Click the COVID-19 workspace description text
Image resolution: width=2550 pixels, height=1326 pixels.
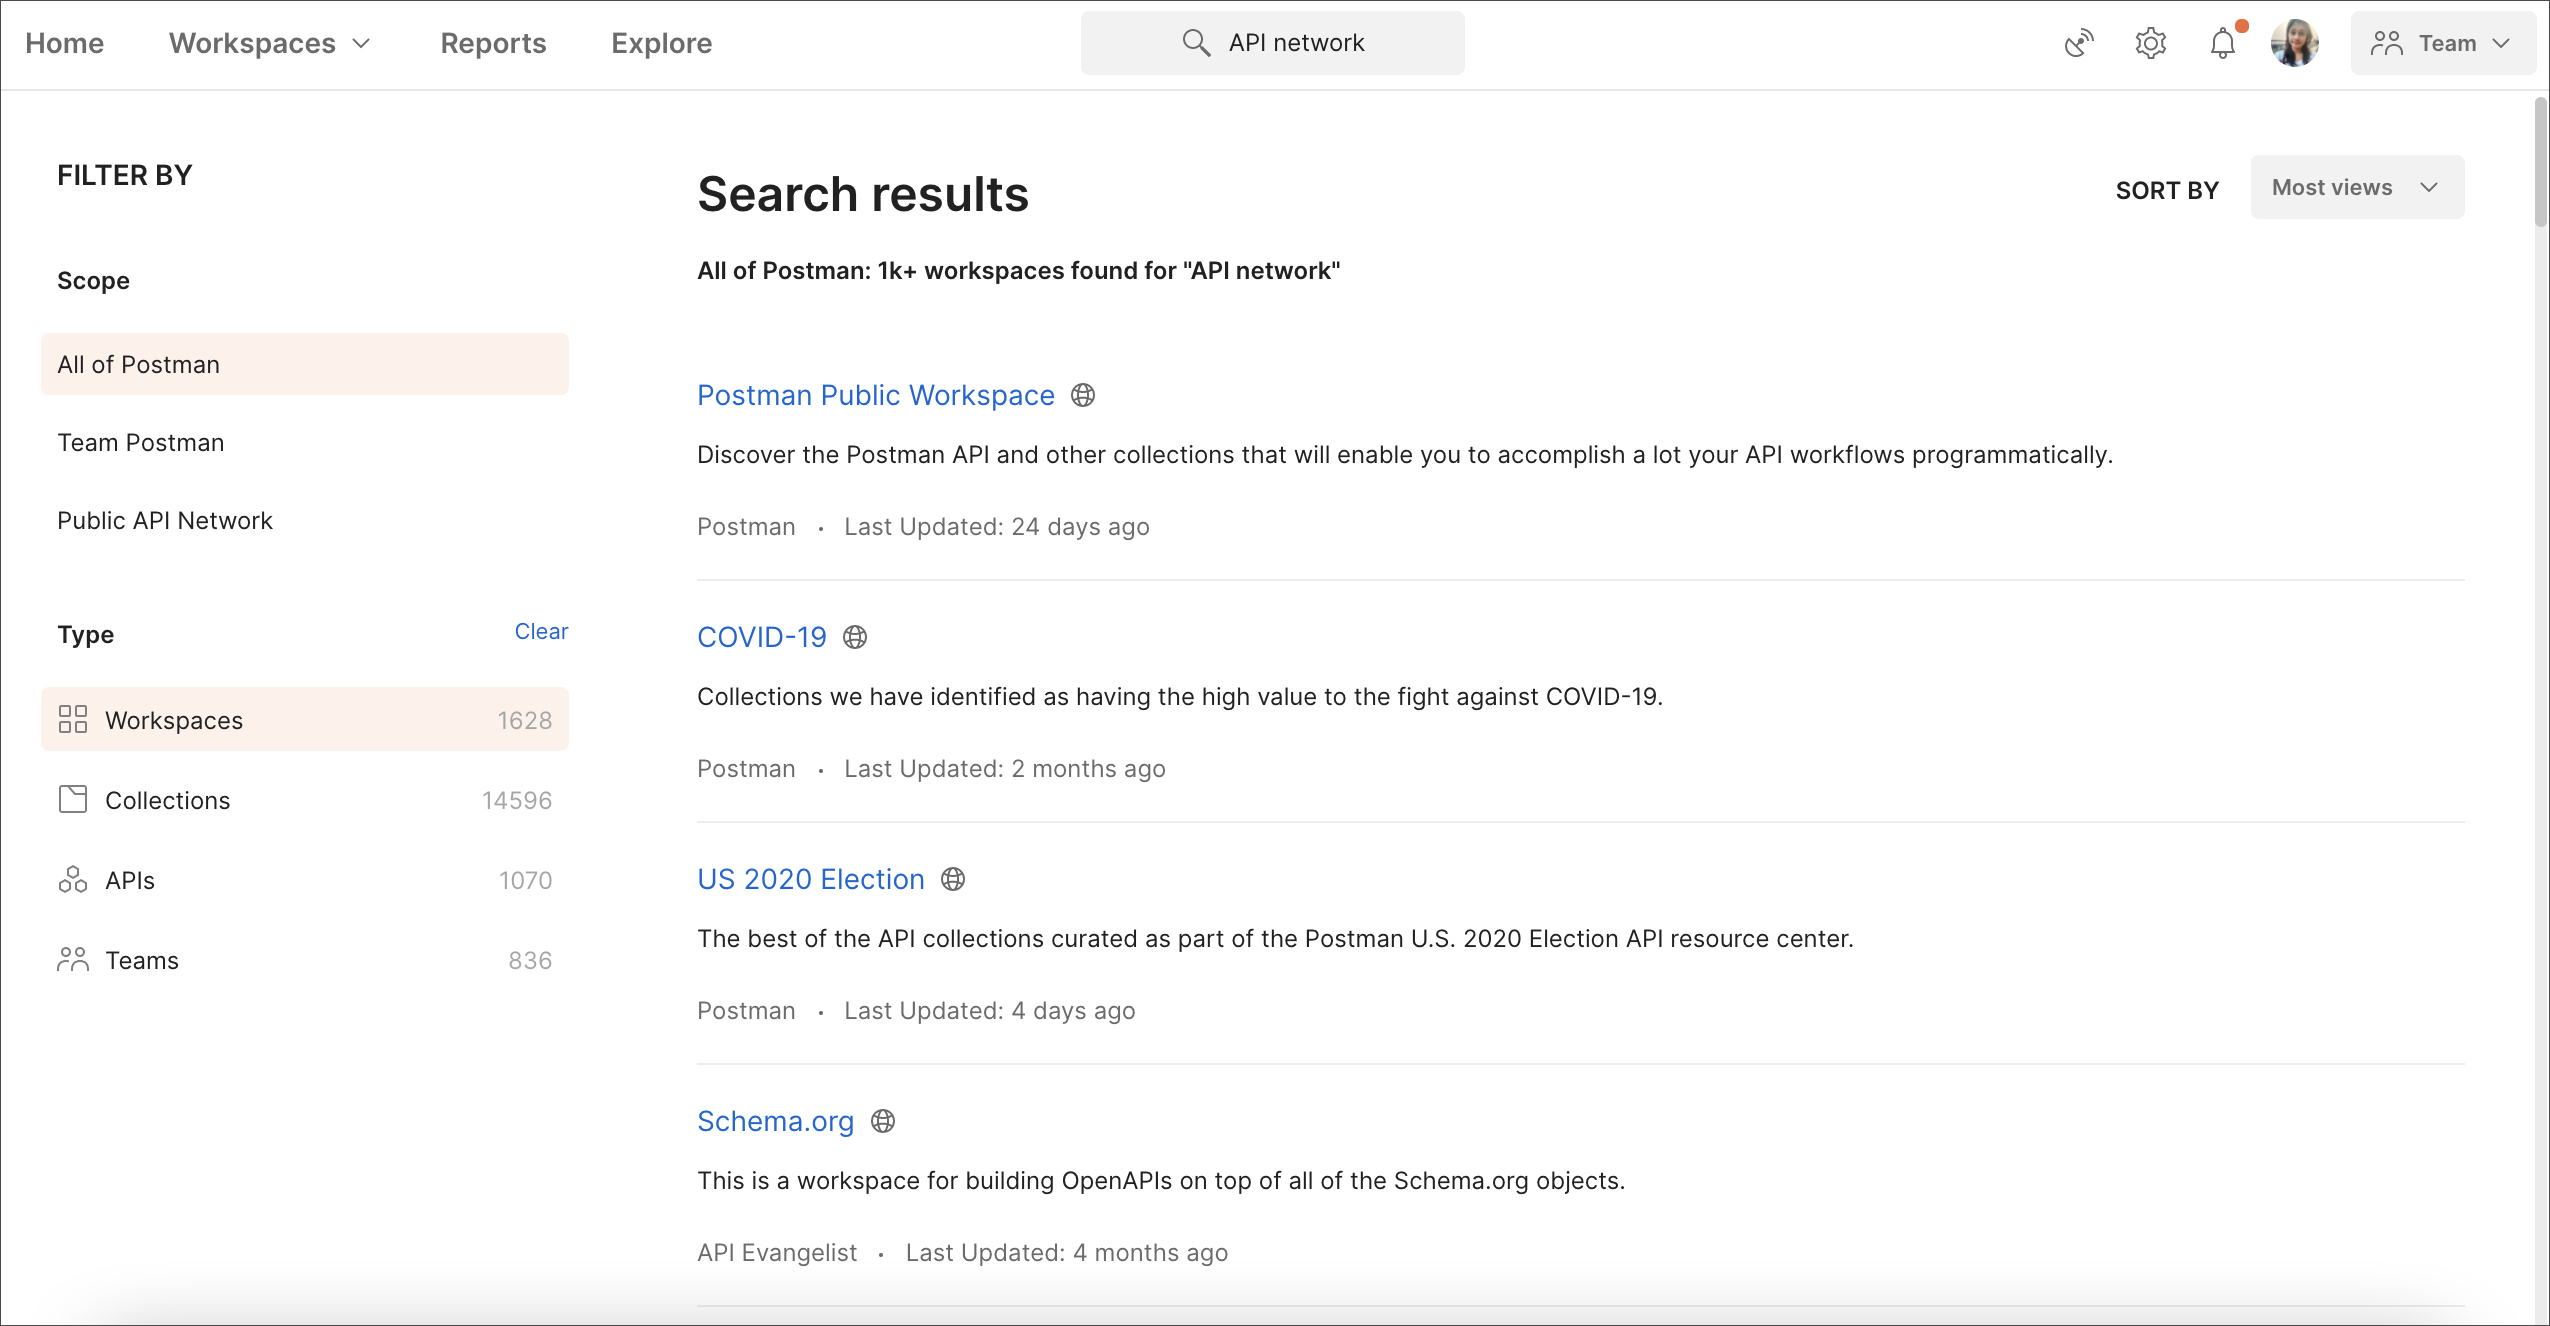(1180, 697)
